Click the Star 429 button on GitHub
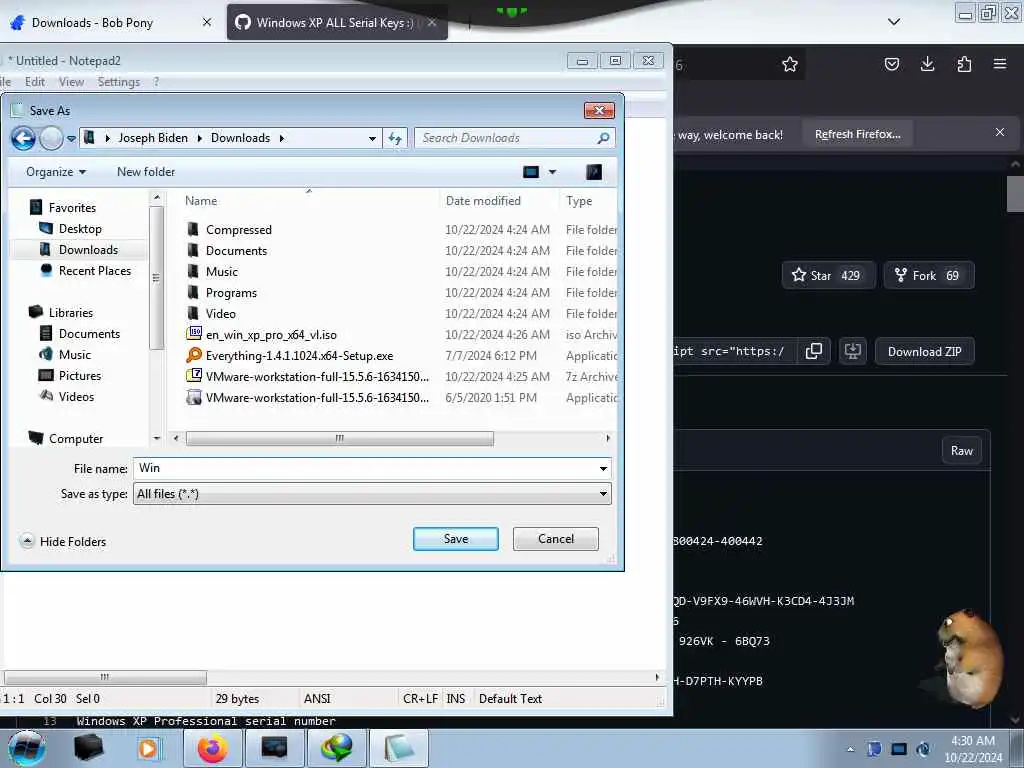The width and height of the screenshot is (1024, 768). (828, 275)
